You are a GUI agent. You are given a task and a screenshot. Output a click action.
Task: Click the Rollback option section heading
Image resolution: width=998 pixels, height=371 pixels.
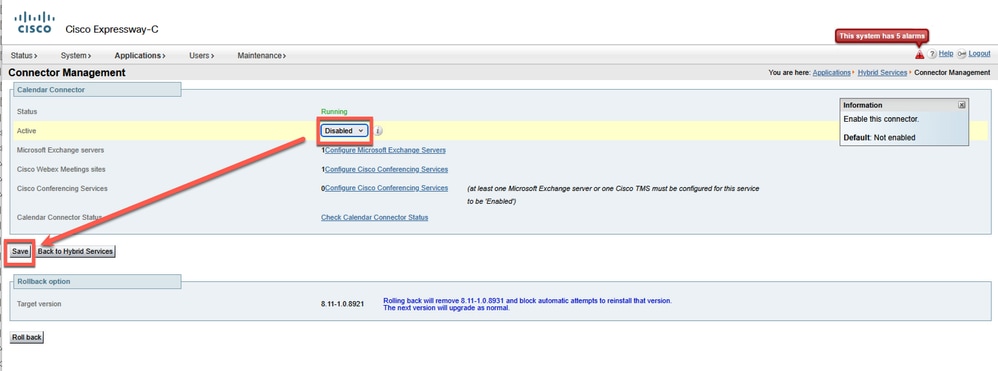point(43,281)
